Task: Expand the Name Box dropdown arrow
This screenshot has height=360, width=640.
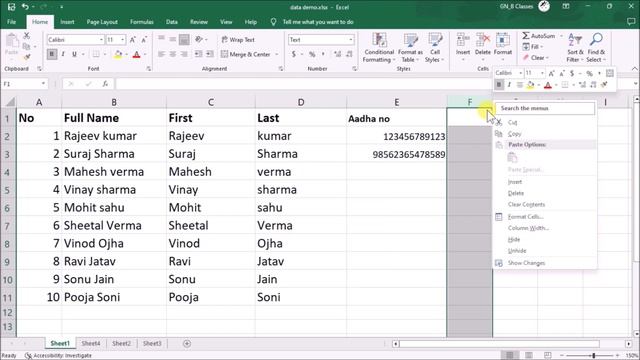Action: click(x=43, y=84)
